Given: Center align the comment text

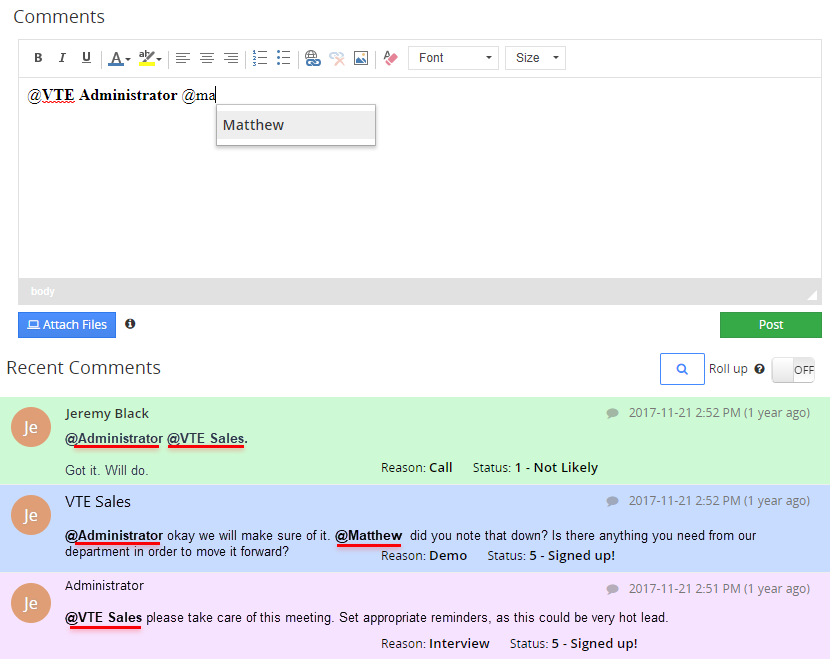Looking at the screenshot, I should click(x=207, y=58).
